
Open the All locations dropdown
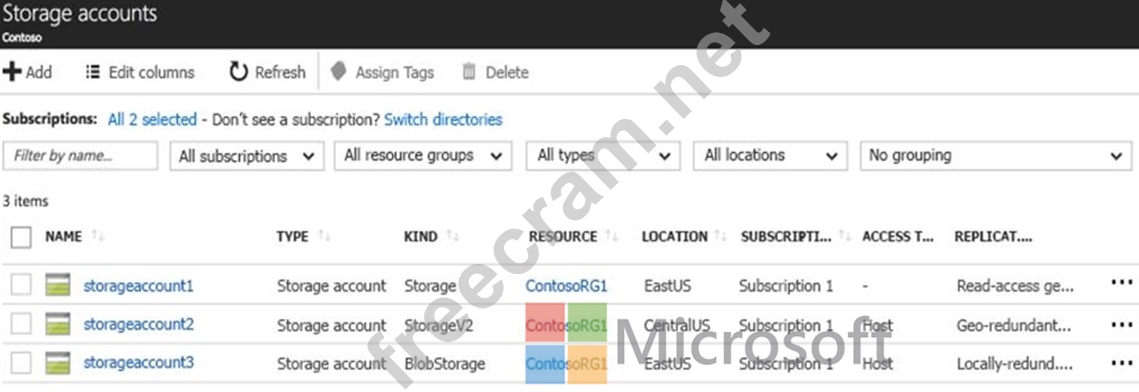point(770,156)
